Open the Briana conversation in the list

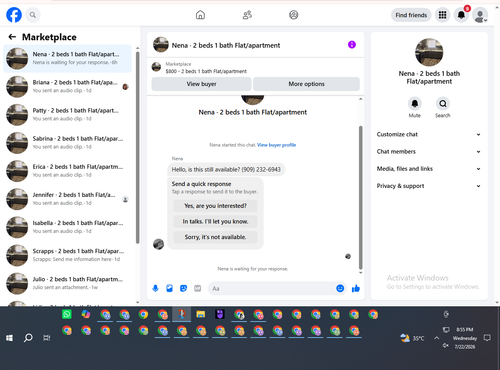[67, 86]
